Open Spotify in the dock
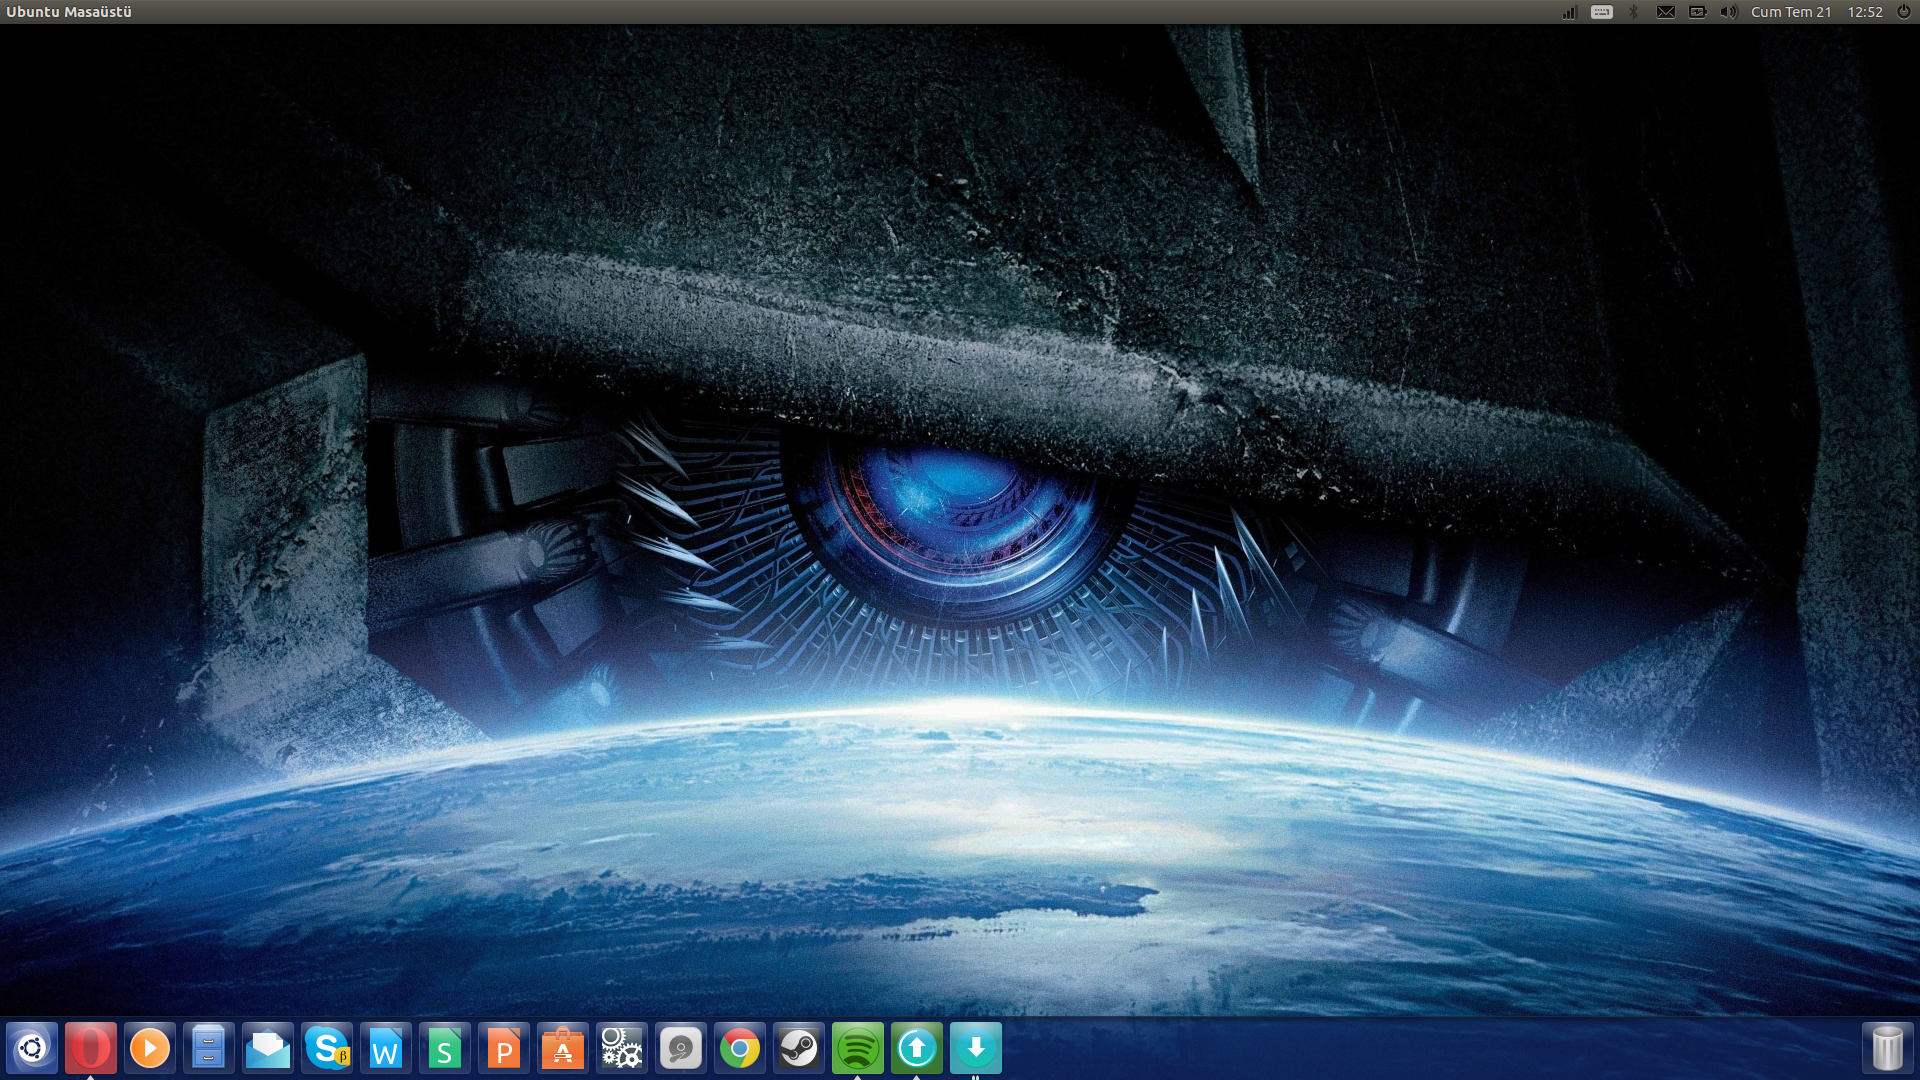This screenshot has height=1080, width=1920. click(858, 1048)
